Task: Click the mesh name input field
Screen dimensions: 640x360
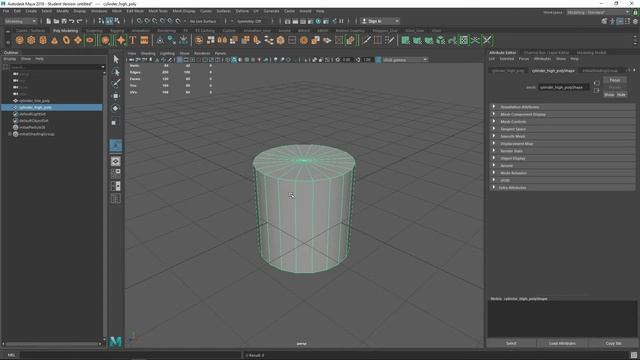Action: pos(563,87)
